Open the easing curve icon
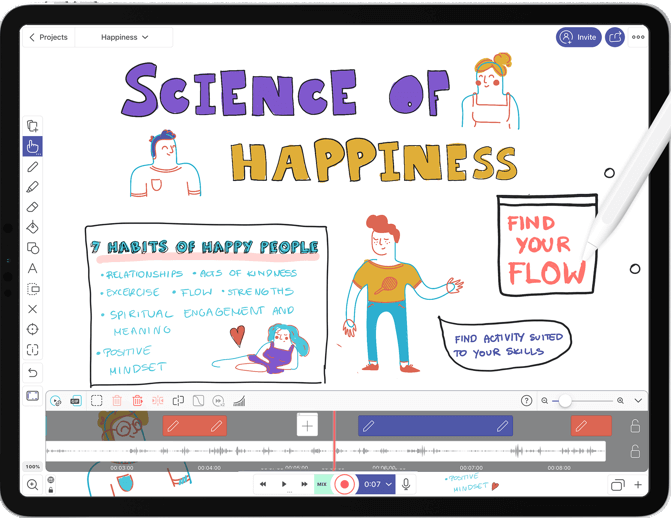This screenshot has width=671, height=518. (x=198, y=401)
